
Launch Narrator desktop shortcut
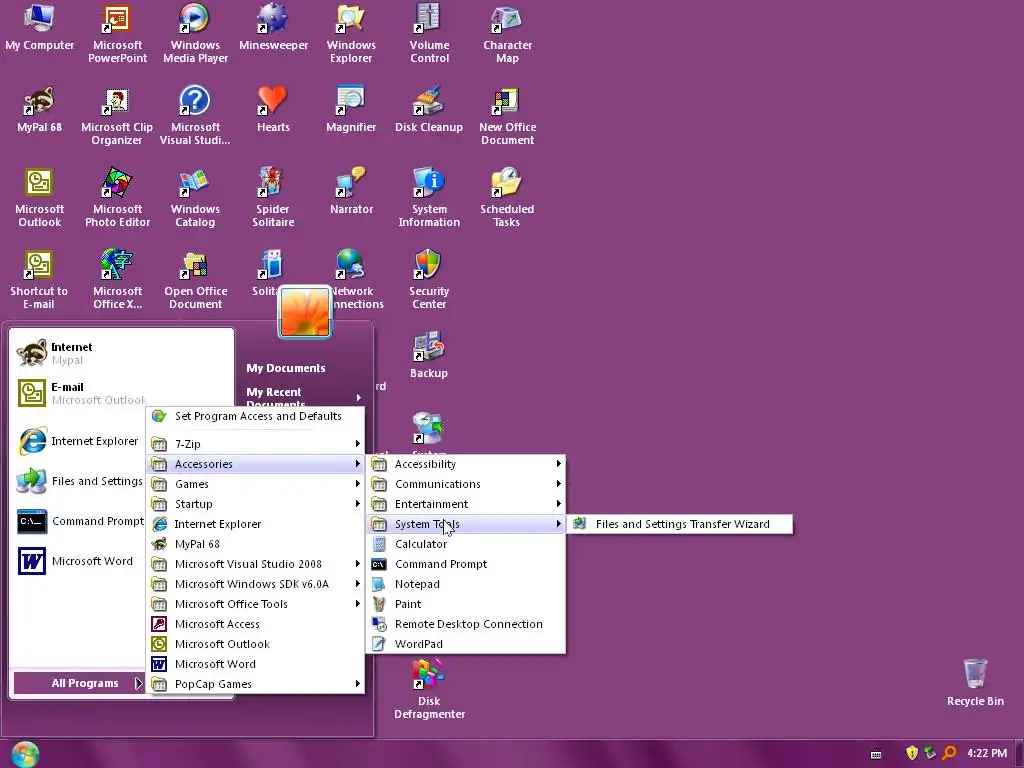click(351, 191)
